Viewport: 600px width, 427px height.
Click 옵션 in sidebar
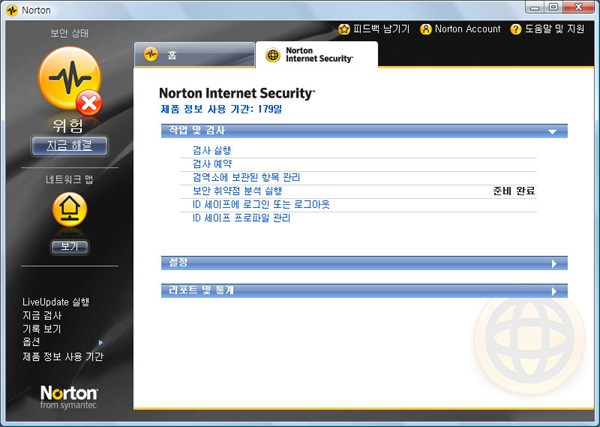(x=31, y=342)
